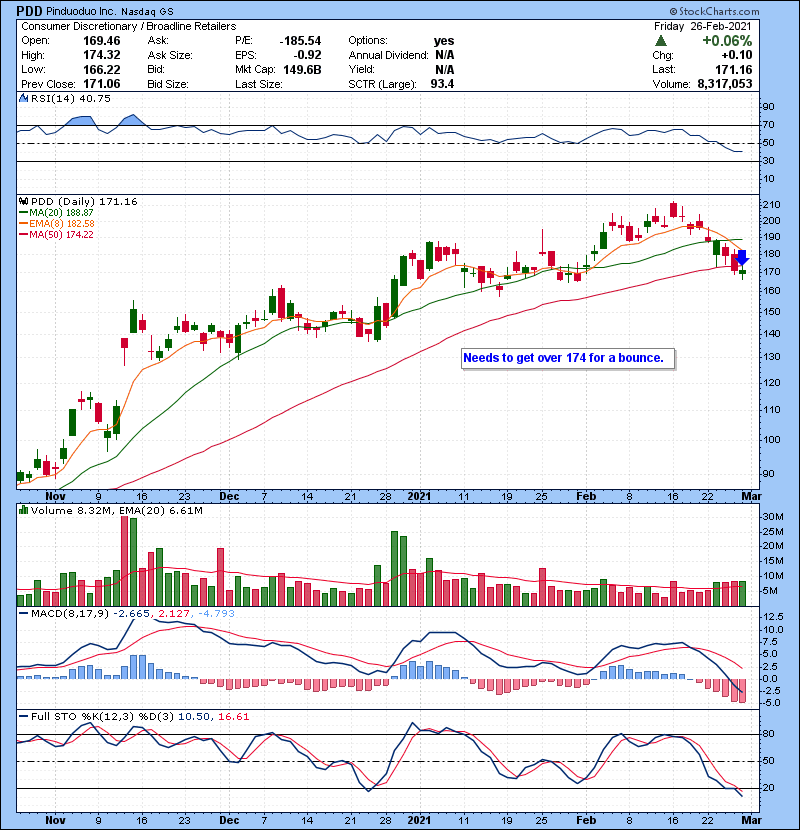Image resolution: width=800 pixels, height=830 pixels.
Task: Click the High value 174.32
Action: [x=102, y=55]
